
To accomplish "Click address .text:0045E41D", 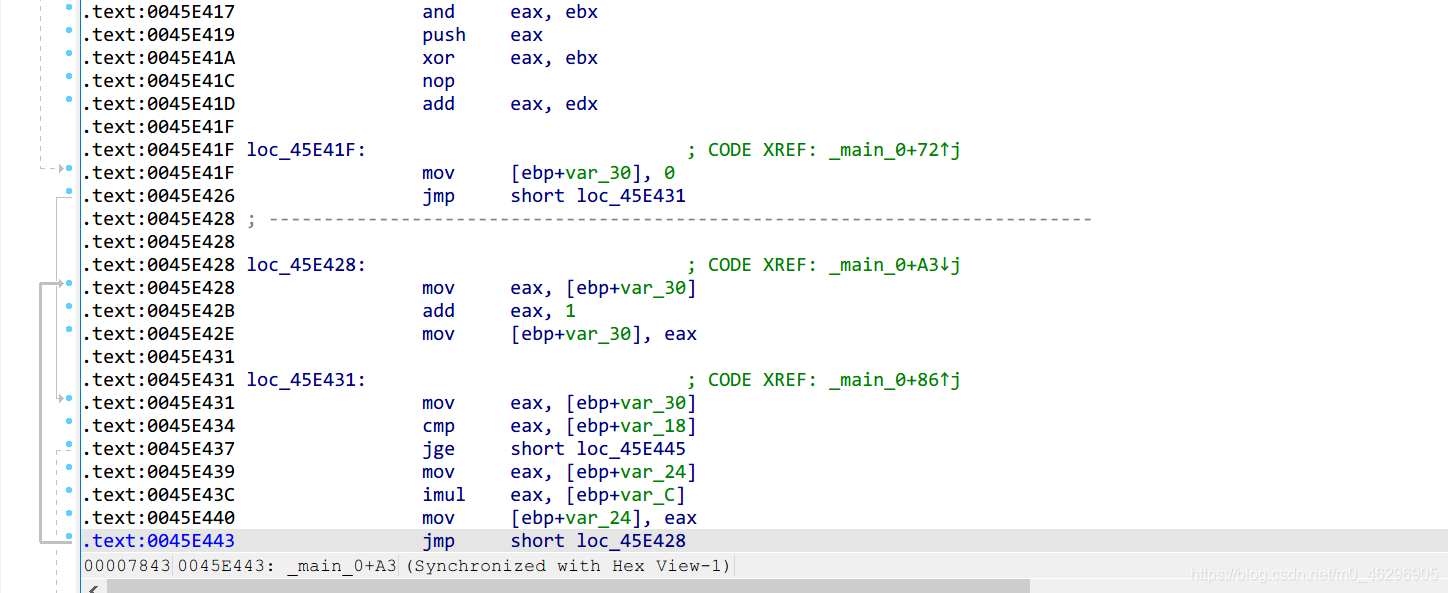I will (158, 104).
